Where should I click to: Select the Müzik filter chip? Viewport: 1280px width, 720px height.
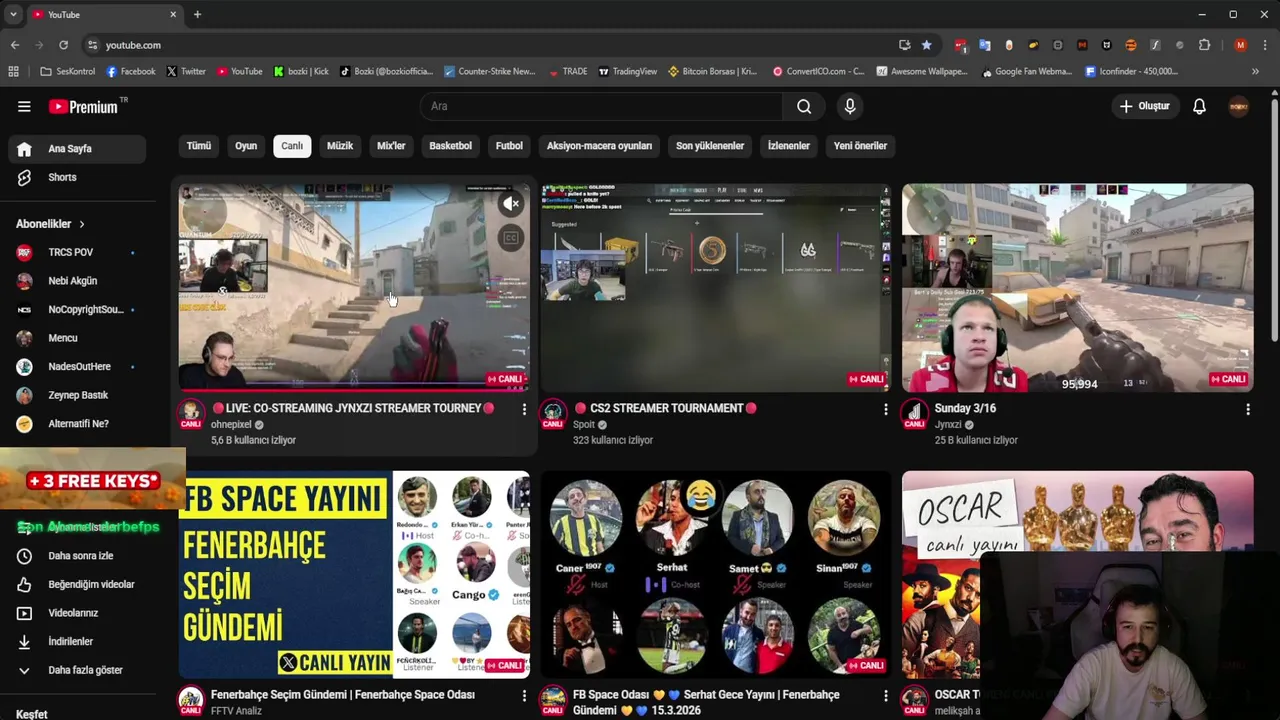click(340, 146)
